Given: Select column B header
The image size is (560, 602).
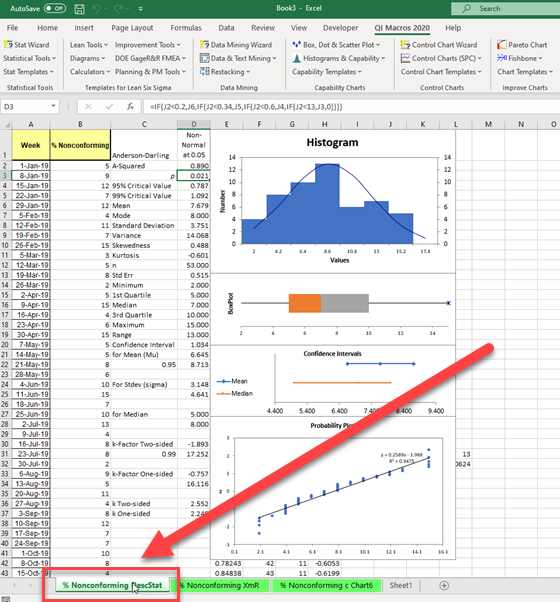Looking at the screenshot, I should click(x=80, y=124).
